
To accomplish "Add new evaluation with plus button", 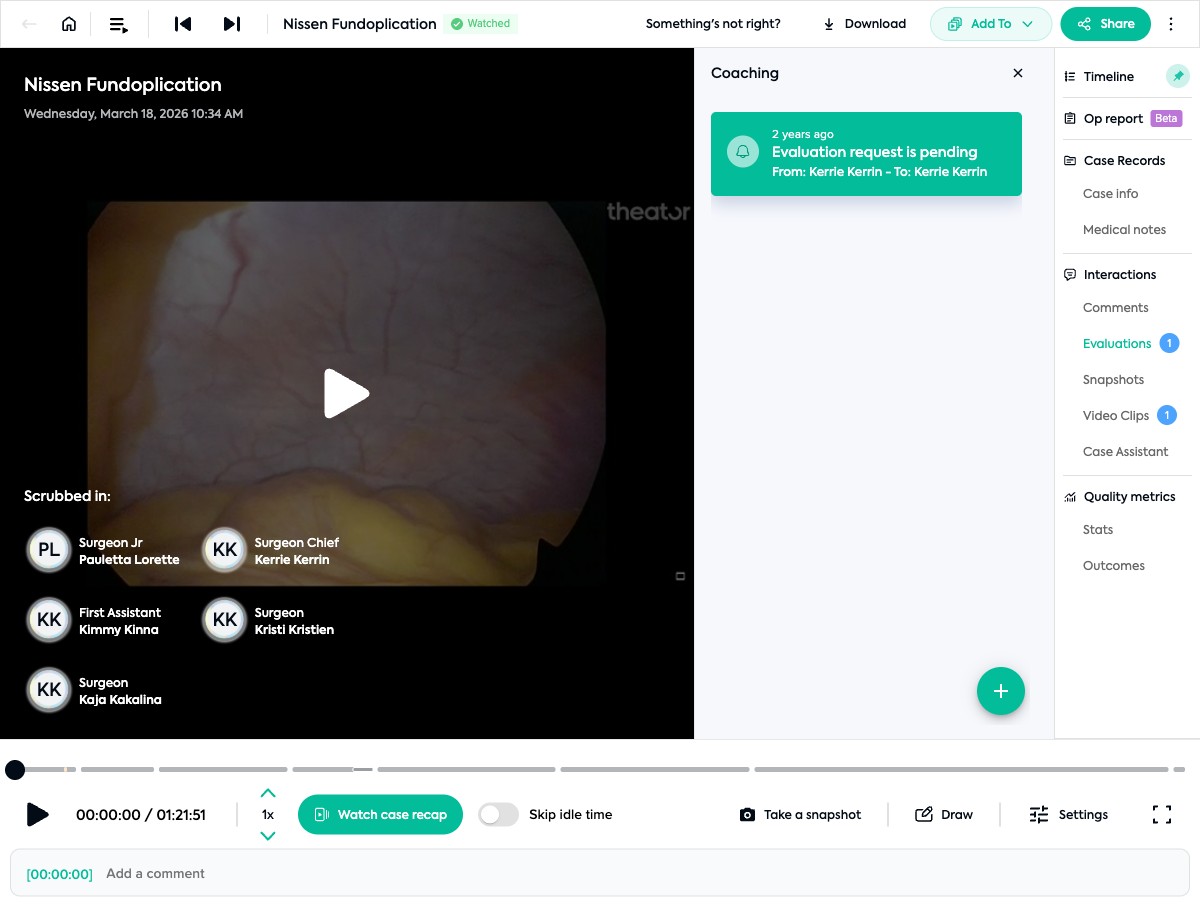I will coord(1000,691).
